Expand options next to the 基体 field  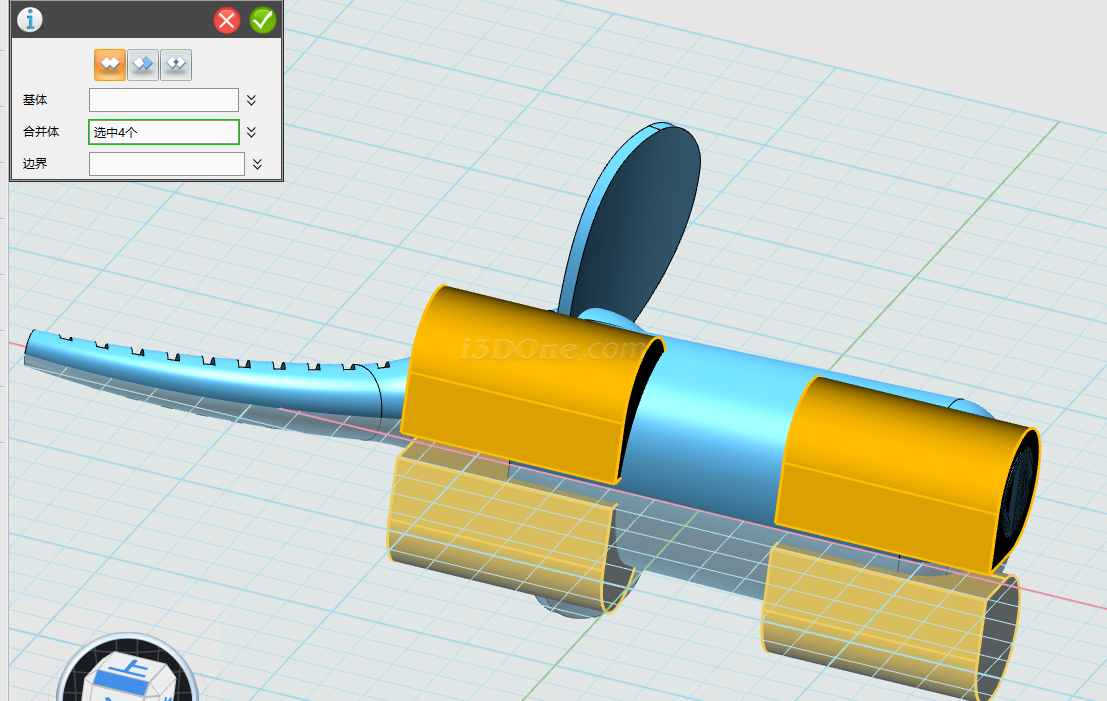tap(252, 100)
